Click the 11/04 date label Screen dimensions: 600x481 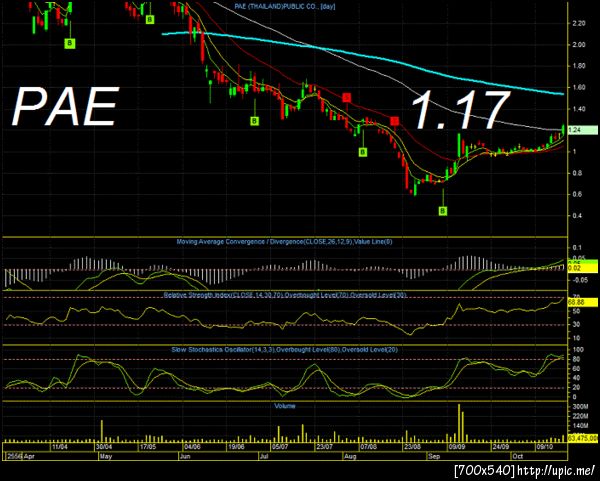click(60, 447)
